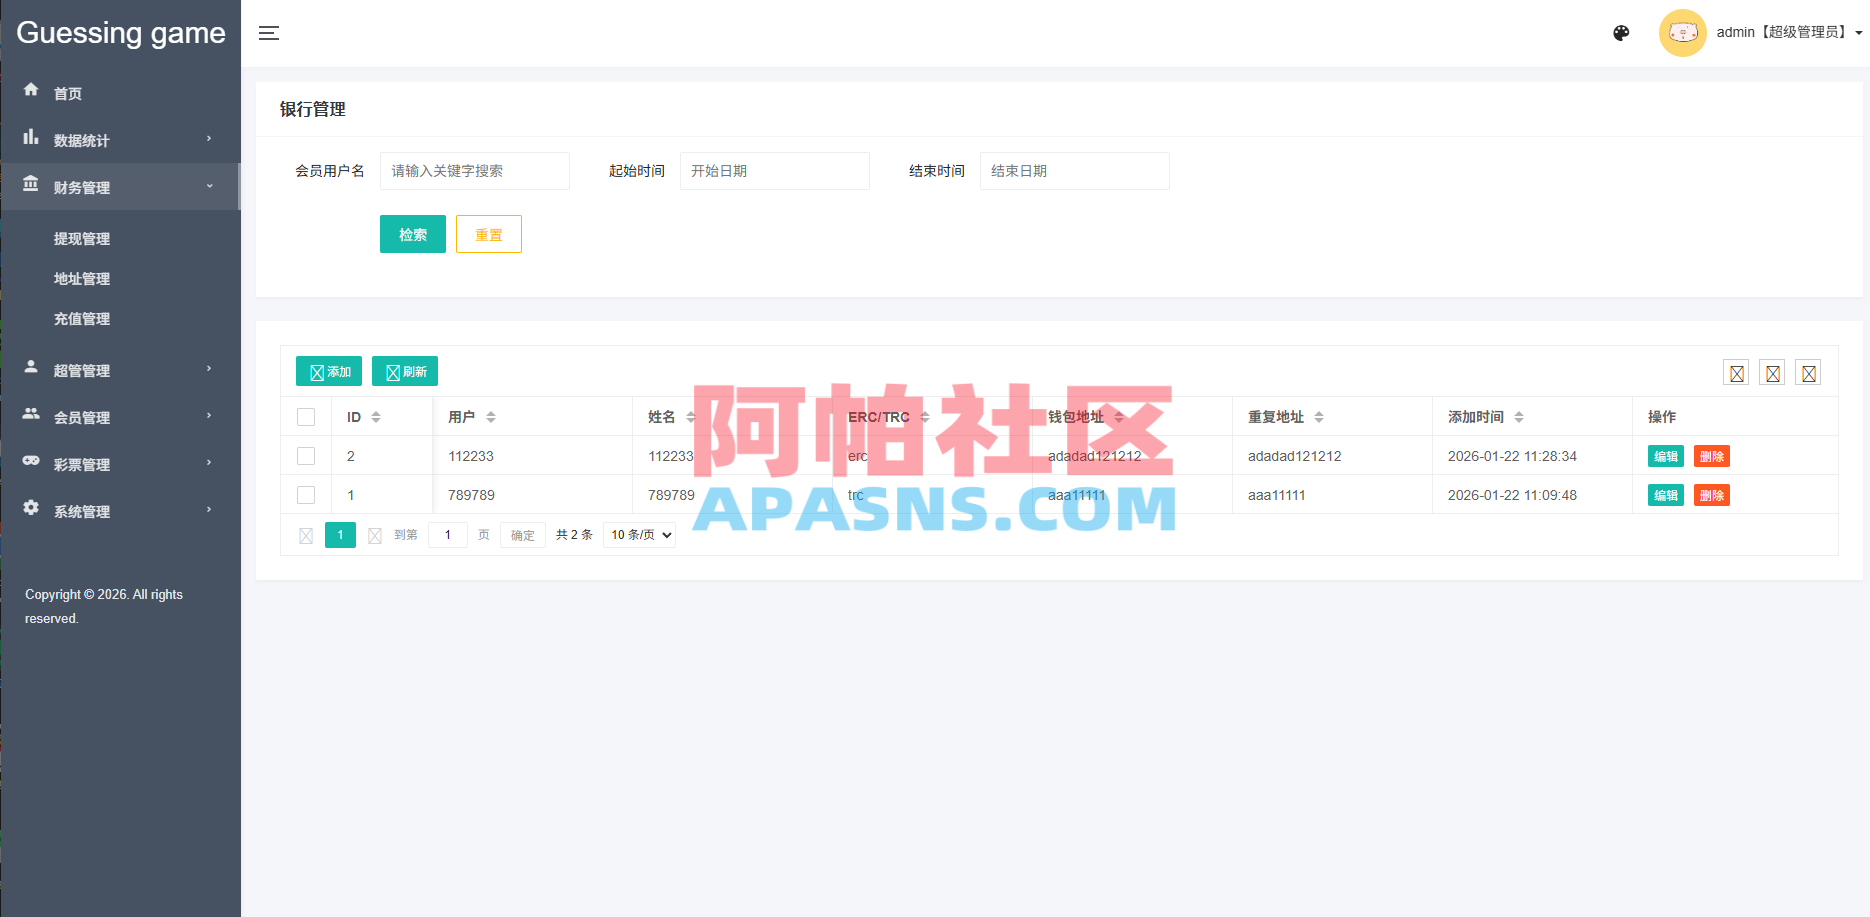The width and height of the screenshot is (1870, 917).
Task: Sort table by ERC/TRC column arrows
Action: [x=925, y=417]
